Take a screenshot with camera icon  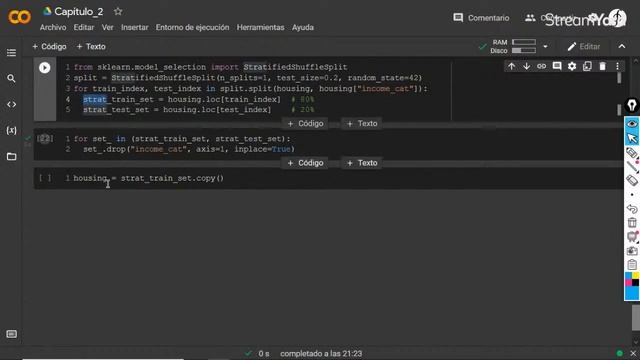632,251
